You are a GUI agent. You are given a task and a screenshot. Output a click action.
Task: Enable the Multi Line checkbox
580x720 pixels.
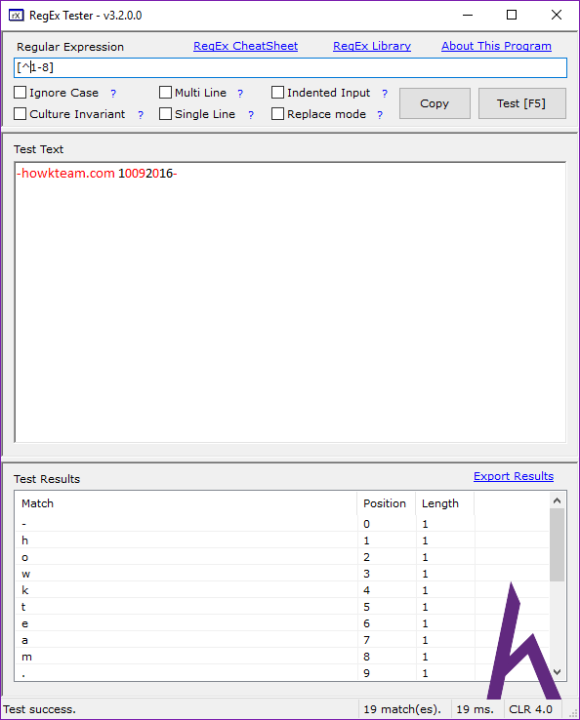(165, 93)
